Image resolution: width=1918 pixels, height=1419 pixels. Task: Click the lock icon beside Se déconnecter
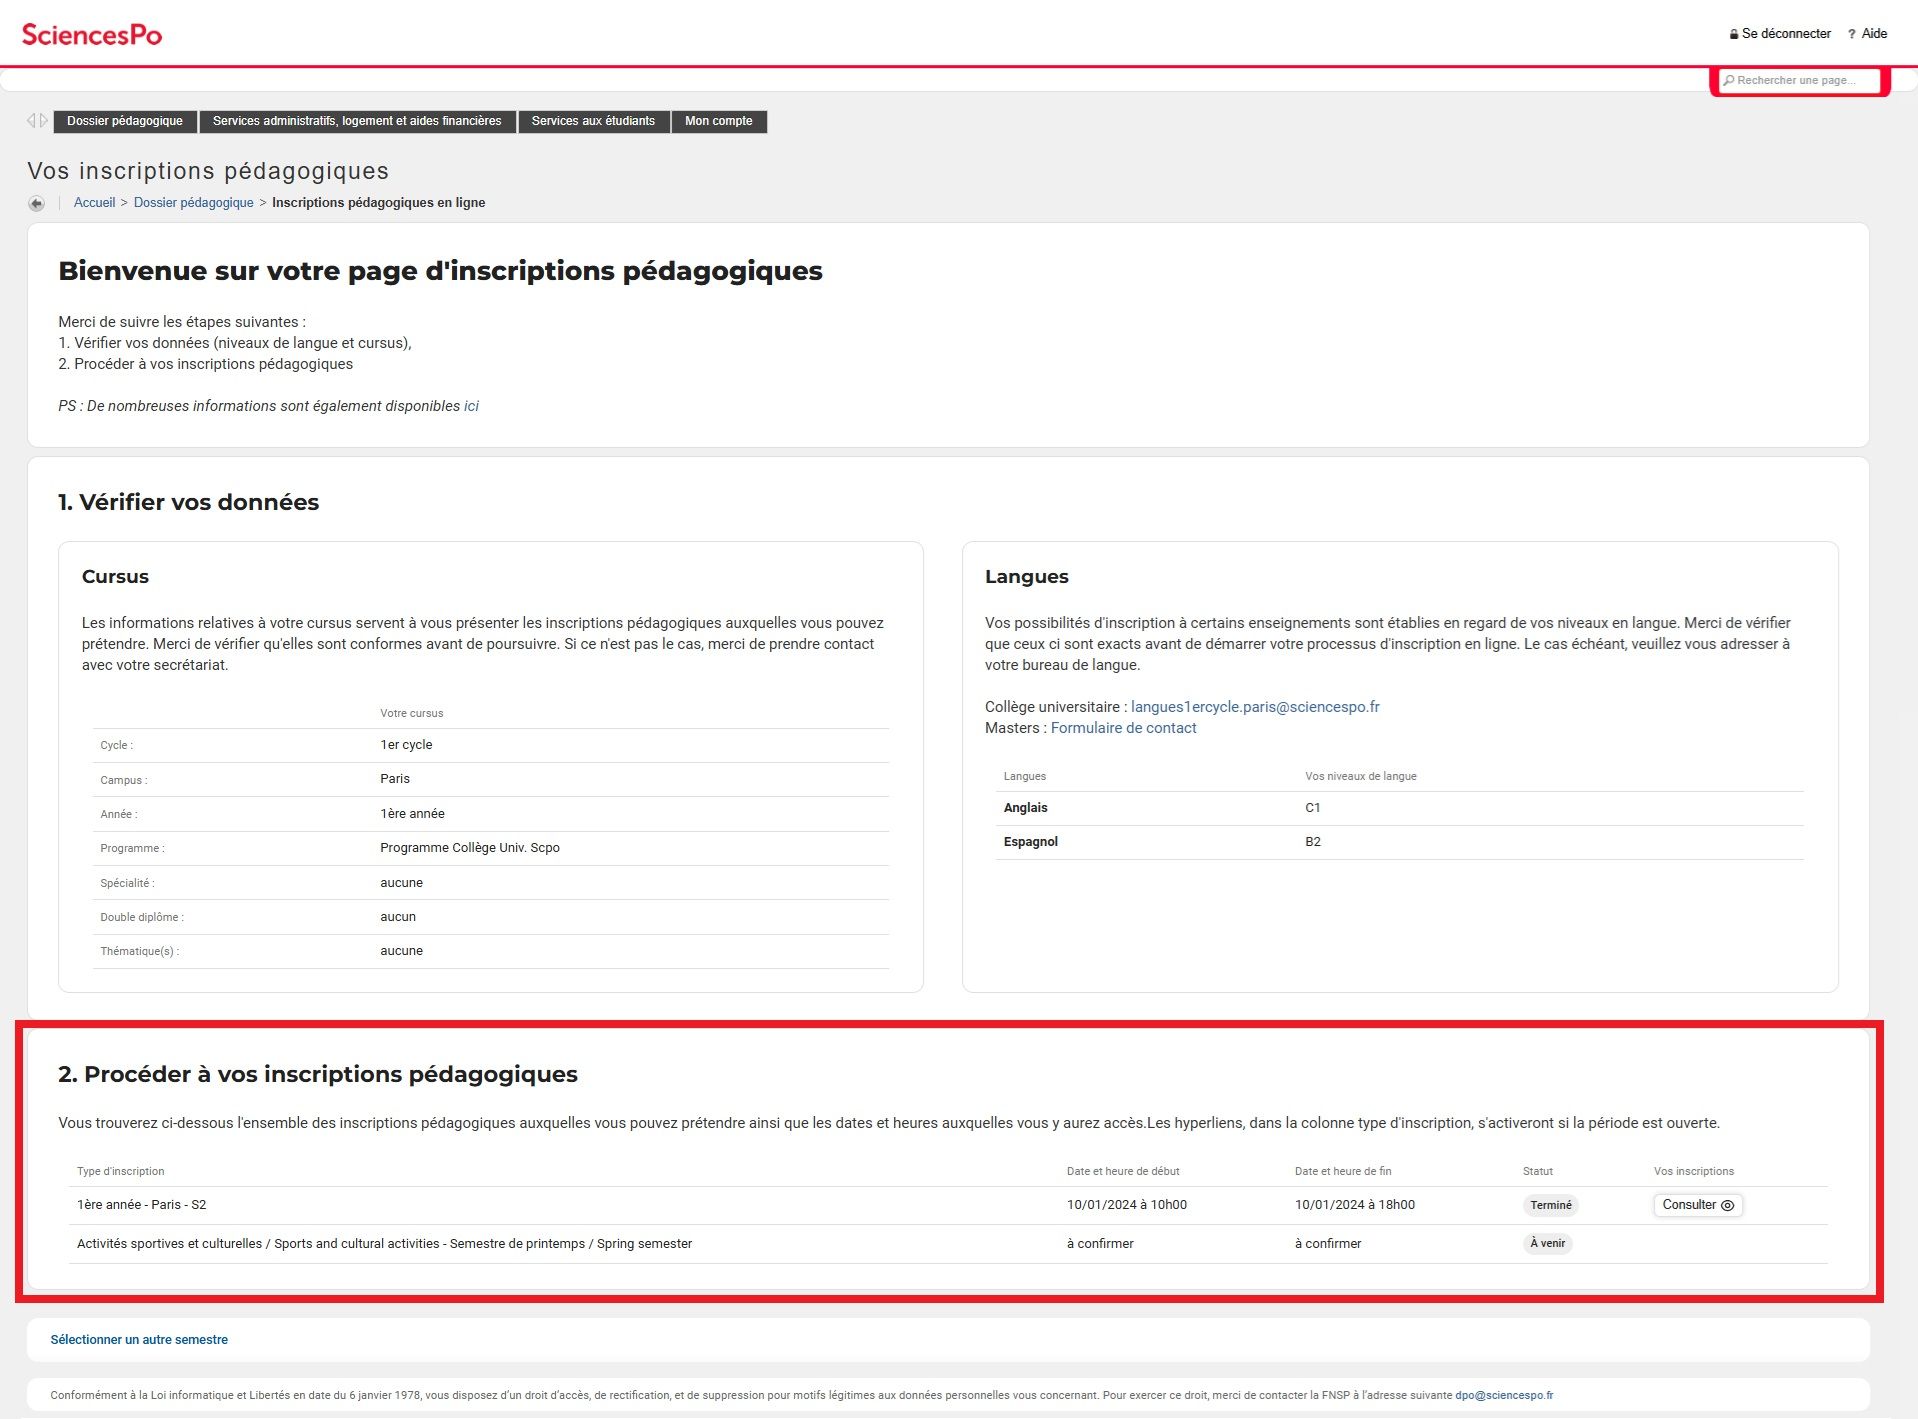1734,32
